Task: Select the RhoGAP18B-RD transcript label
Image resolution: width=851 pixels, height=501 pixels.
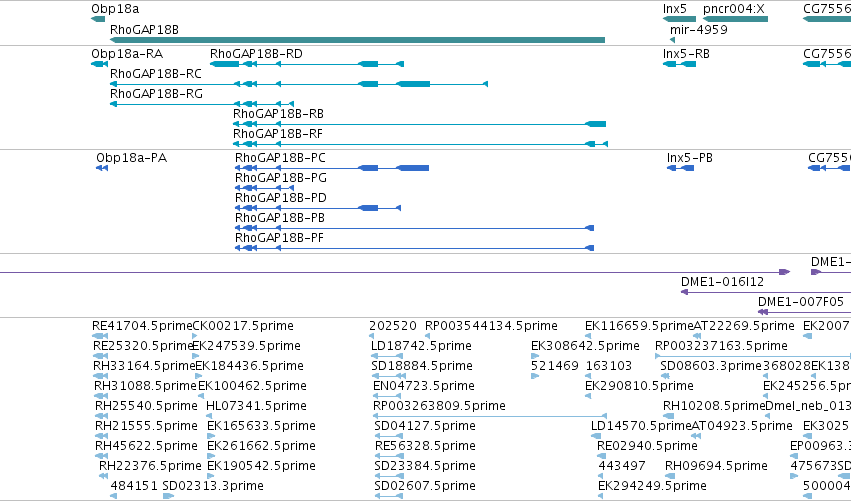Action: coord(256,54)
